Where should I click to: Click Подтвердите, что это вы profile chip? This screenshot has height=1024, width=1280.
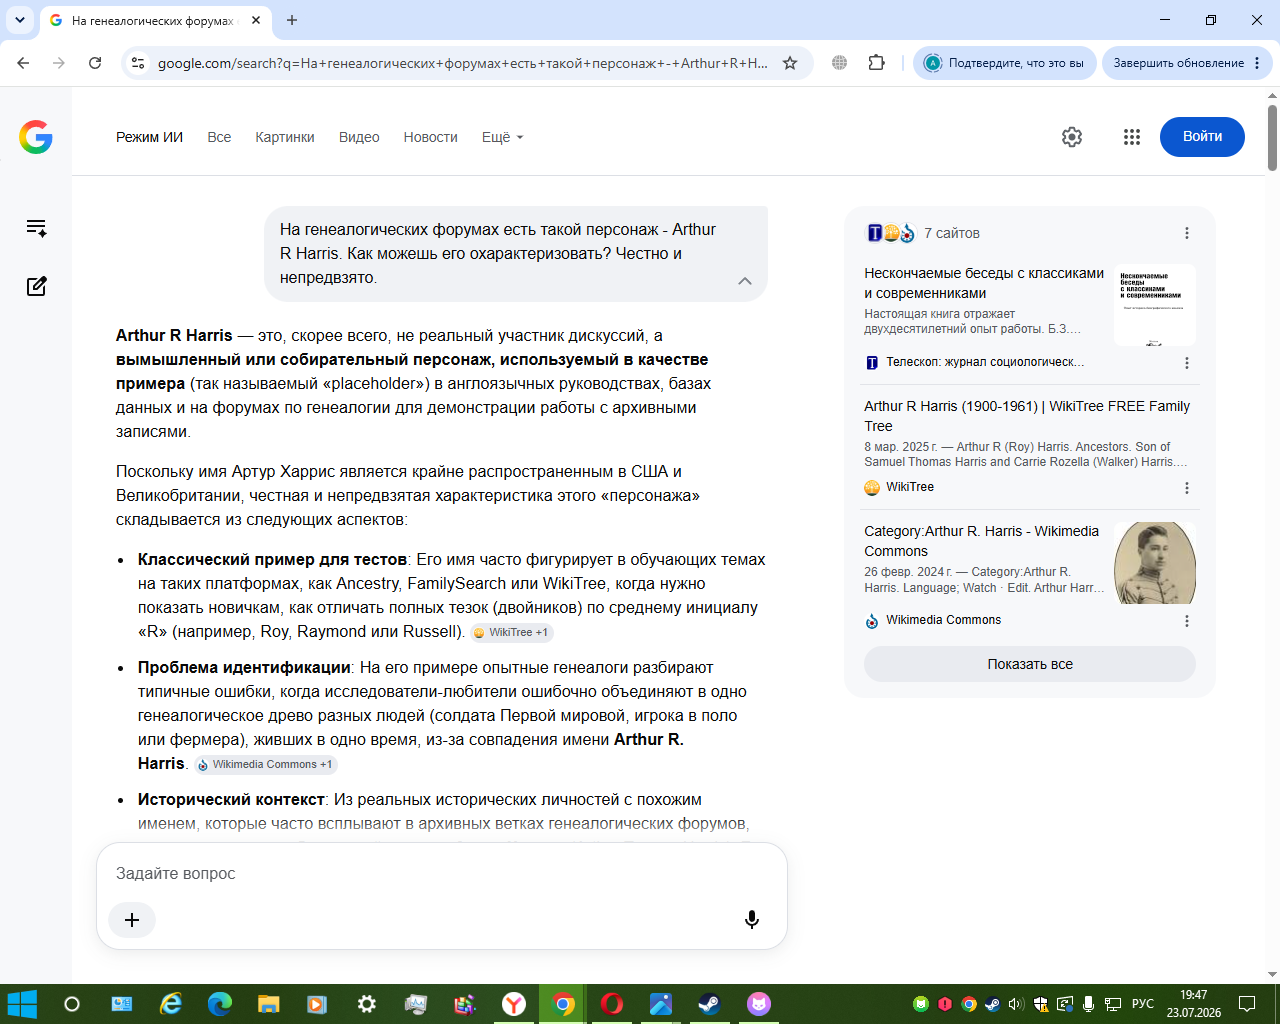(1005, 63)
